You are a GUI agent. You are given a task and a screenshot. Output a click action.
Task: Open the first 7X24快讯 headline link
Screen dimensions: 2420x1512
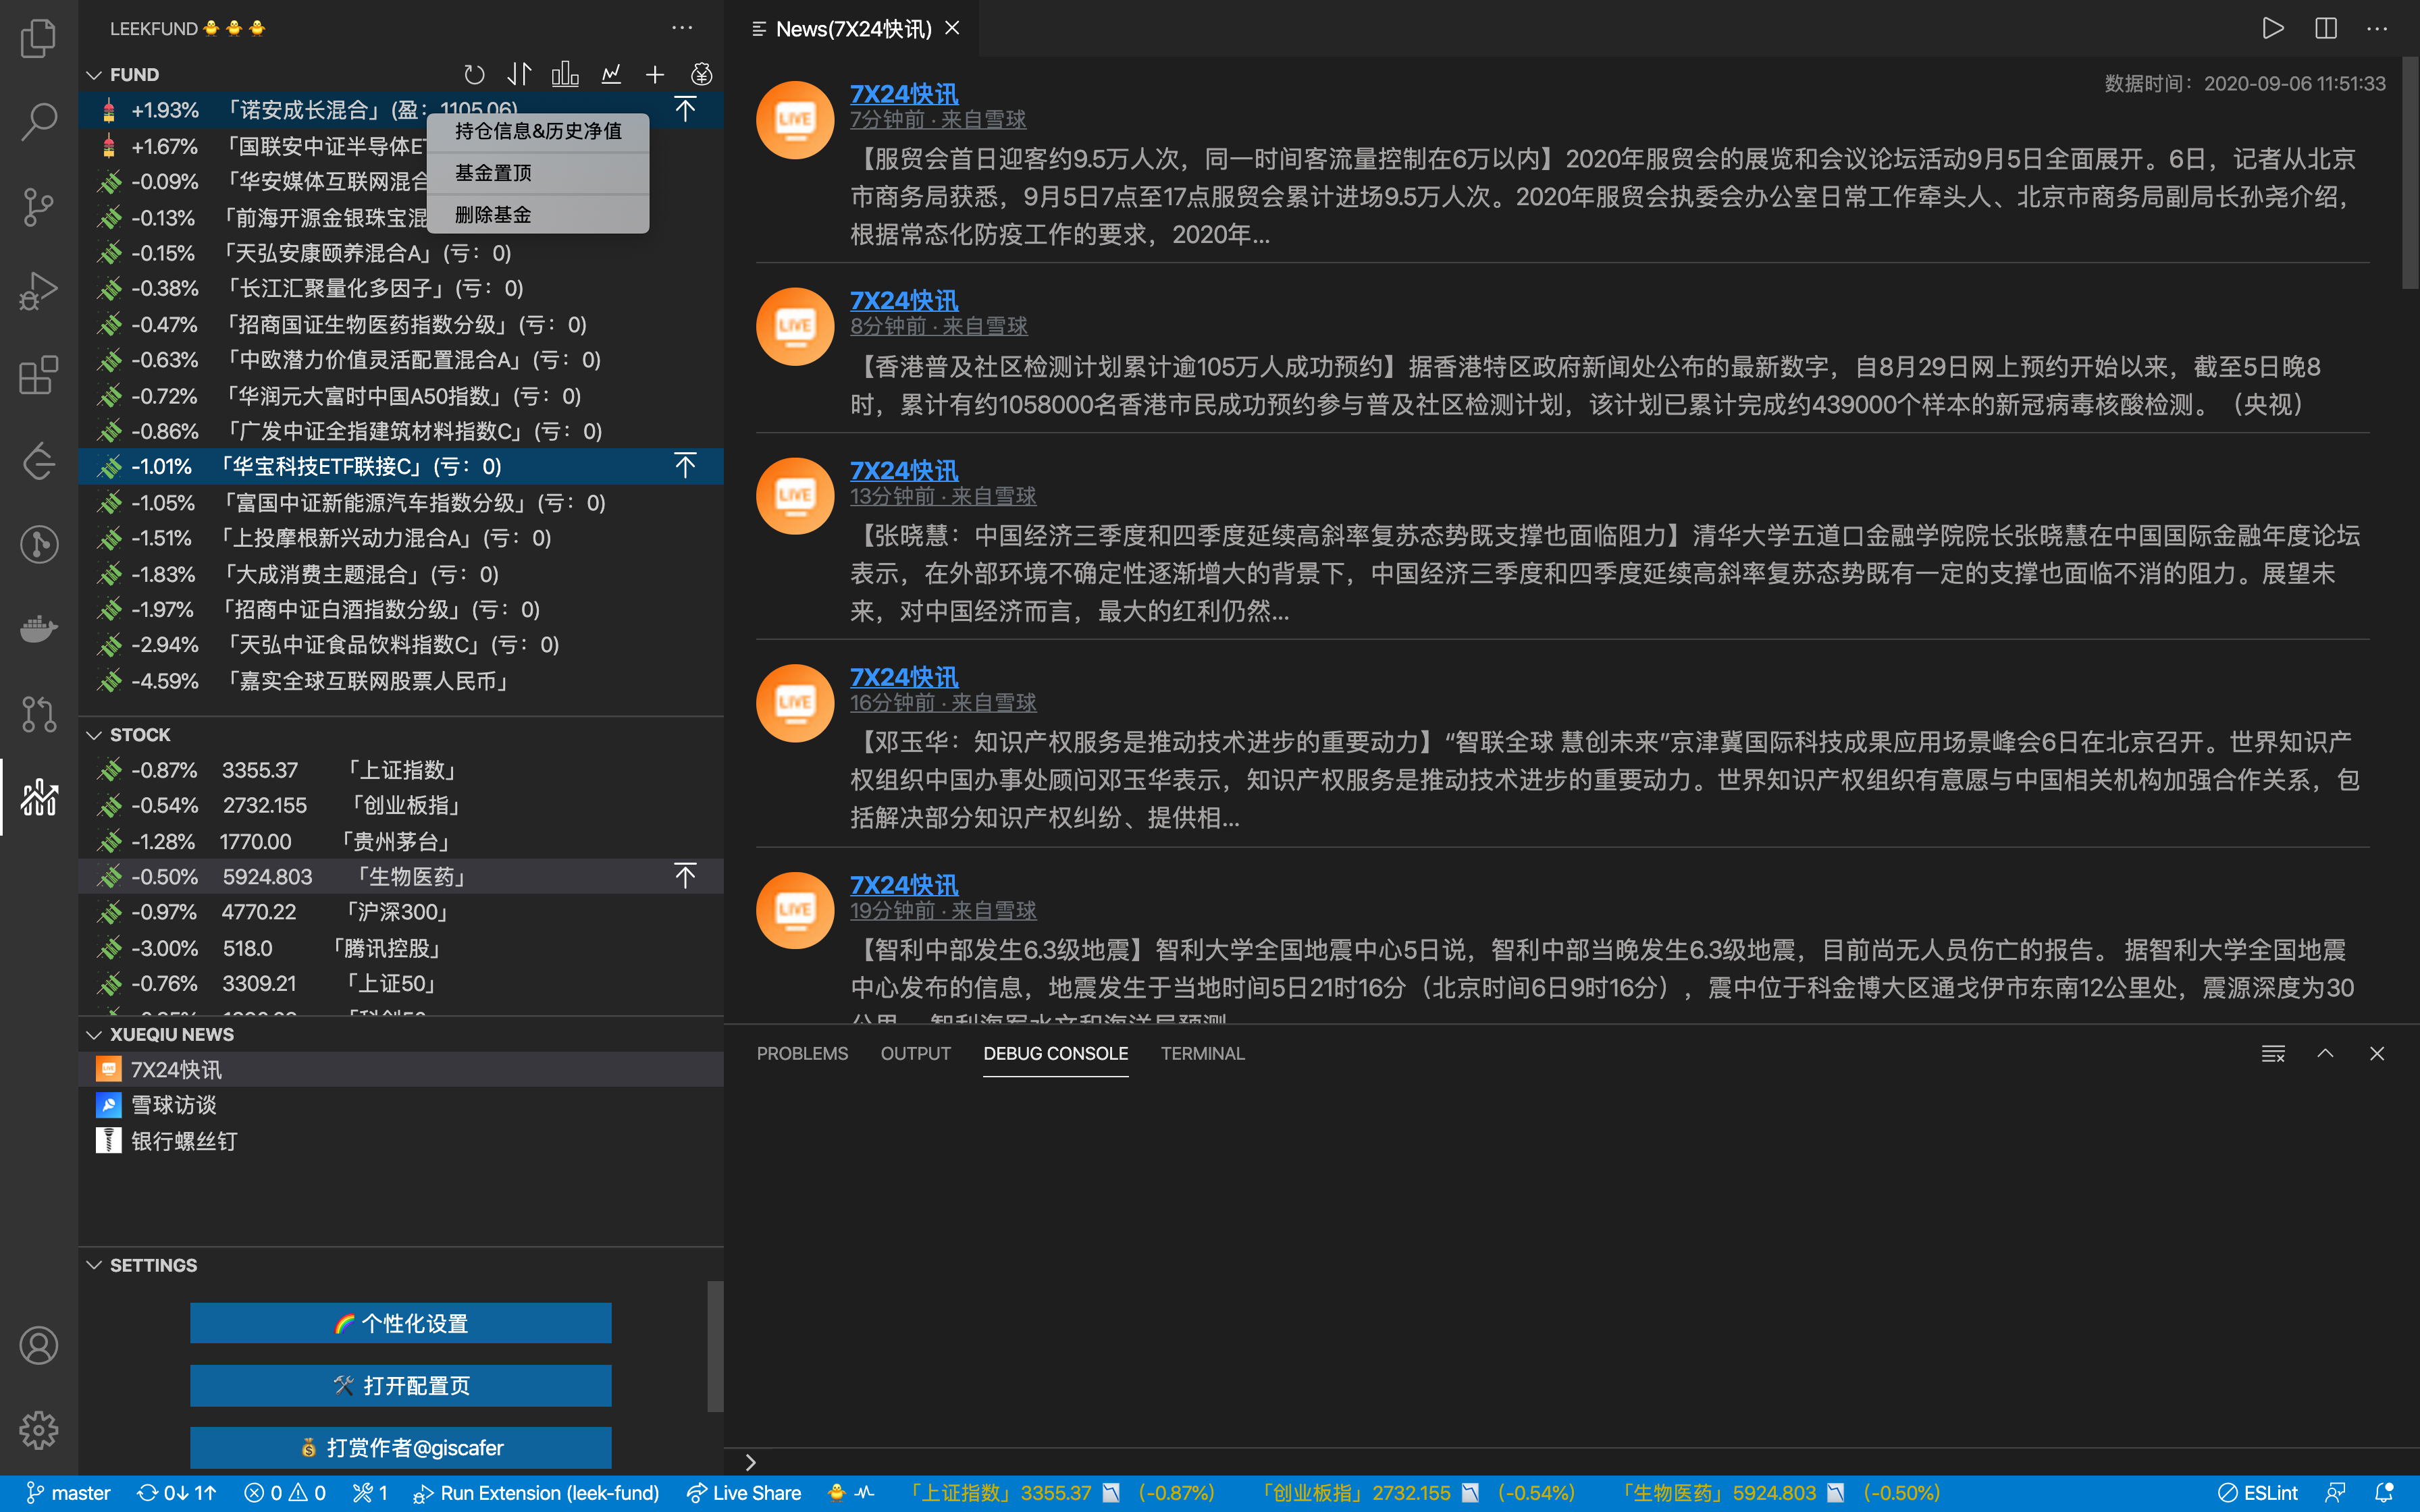904,94
